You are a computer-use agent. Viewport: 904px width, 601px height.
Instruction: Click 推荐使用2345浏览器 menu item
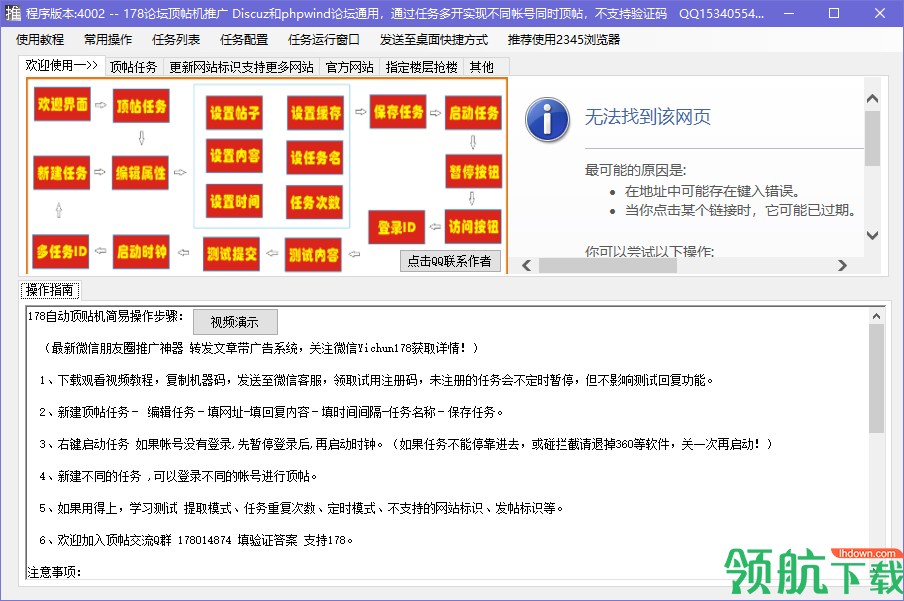(564, 39)
